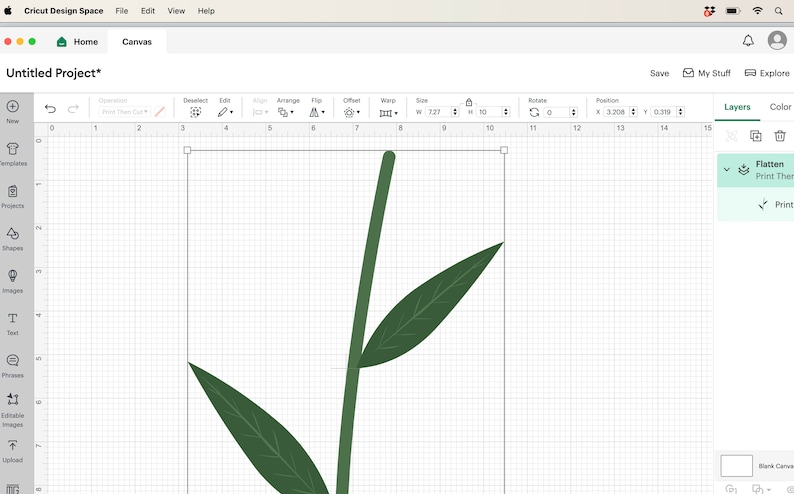Screen dimensions: 794x494
Task: Click the Untitled Project title
Action: pyautogui.click(x=54, y=73)
